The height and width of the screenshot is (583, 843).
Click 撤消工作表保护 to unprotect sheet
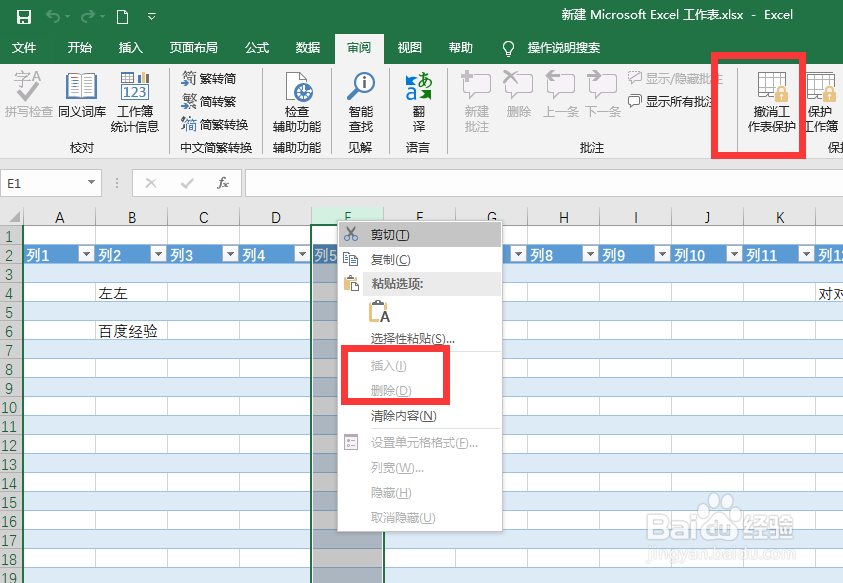point(770,100)
